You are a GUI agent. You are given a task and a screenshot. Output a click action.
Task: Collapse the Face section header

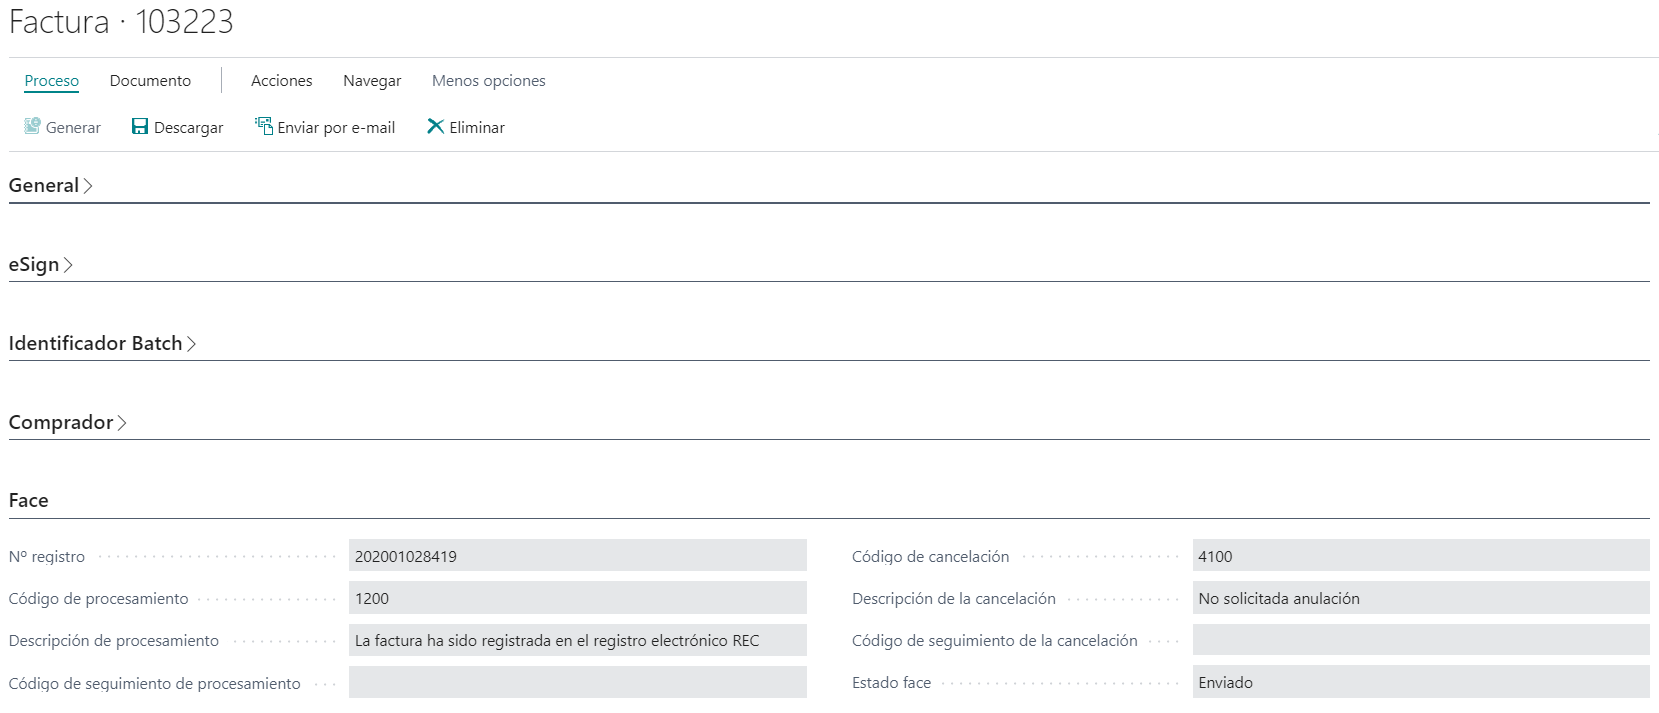(x=28, y=499)
